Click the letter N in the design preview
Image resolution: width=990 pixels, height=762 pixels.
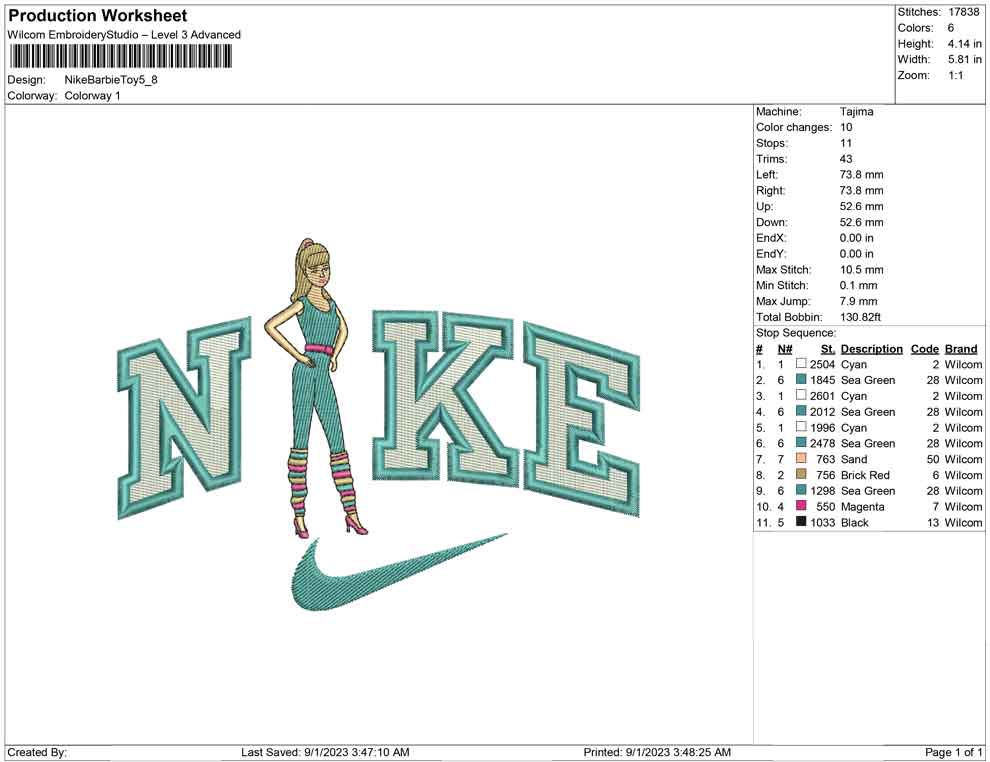point(184,418)
